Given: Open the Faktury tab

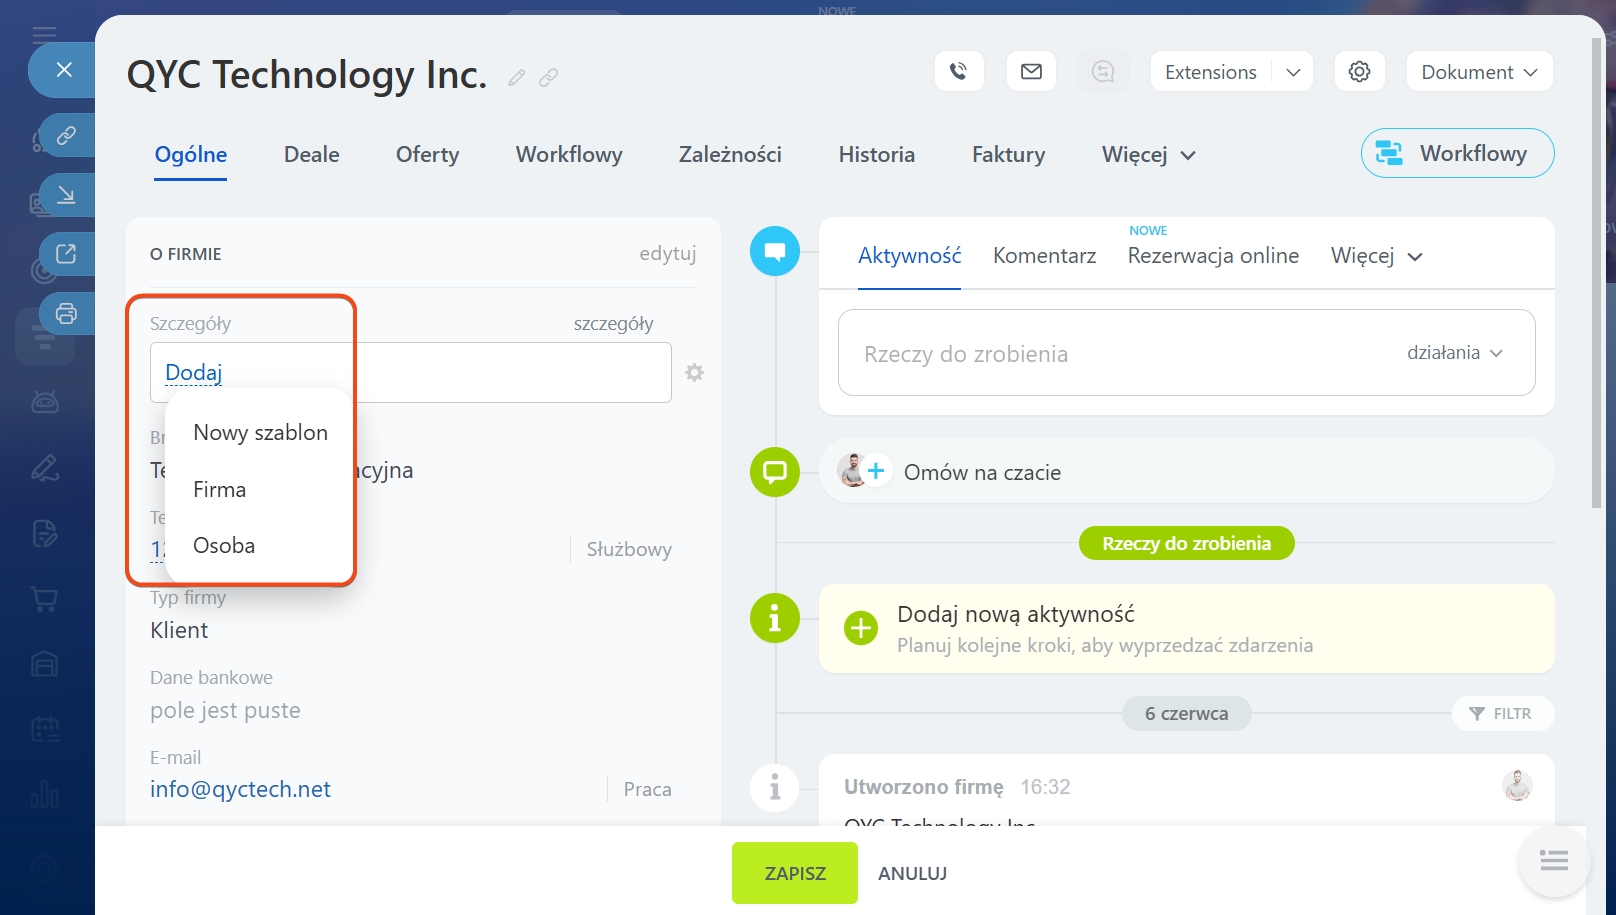Looking at the screenshot, I should pyautogui.click(x=1008, y=155).
